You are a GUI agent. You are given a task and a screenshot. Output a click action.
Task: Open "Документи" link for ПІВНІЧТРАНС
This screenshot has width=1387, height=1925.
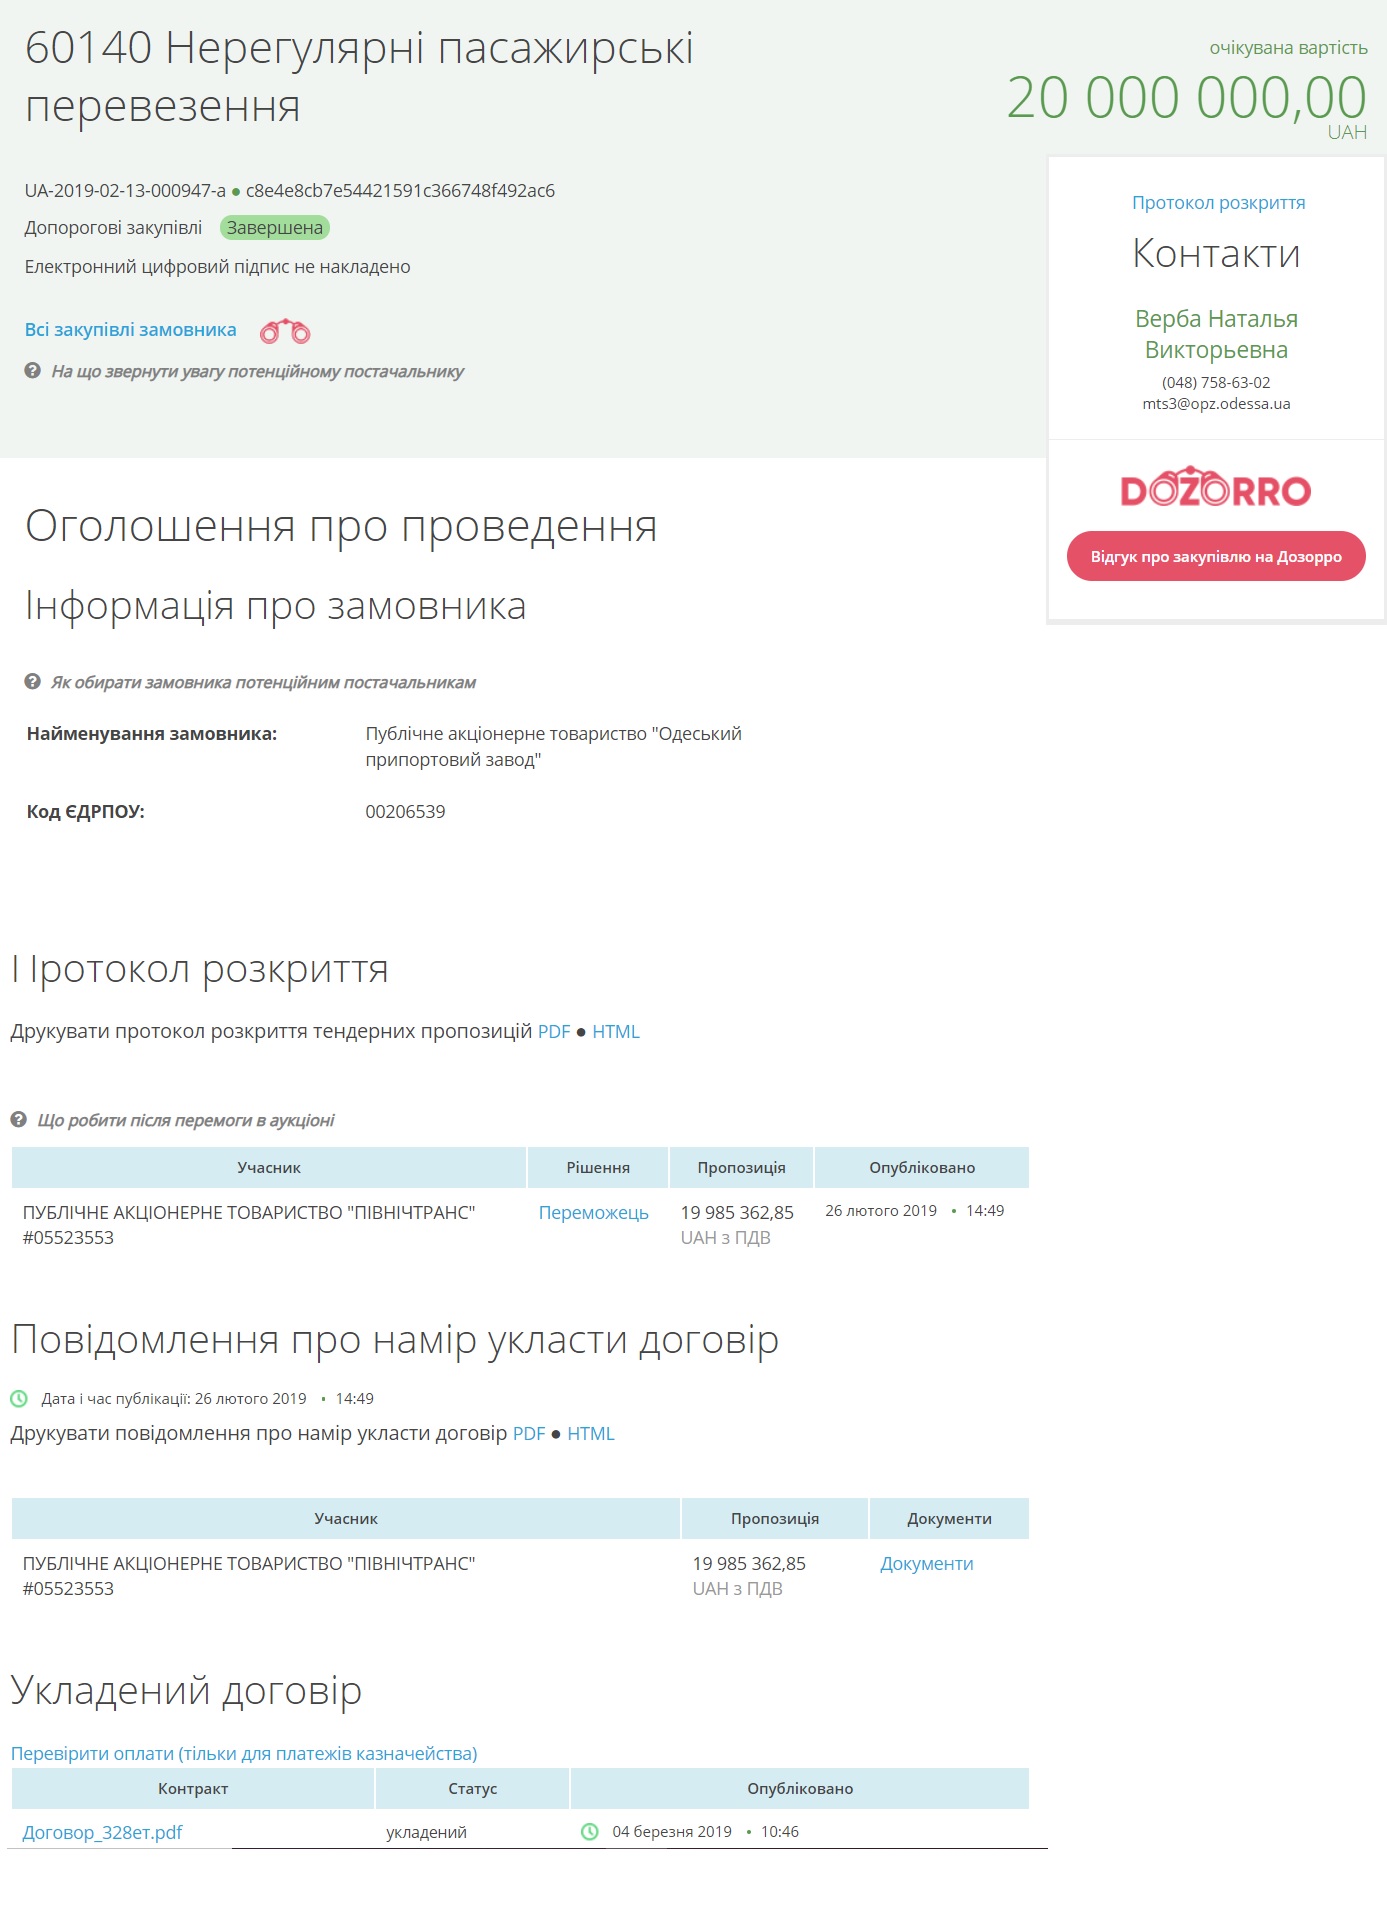coord(926,1563)
